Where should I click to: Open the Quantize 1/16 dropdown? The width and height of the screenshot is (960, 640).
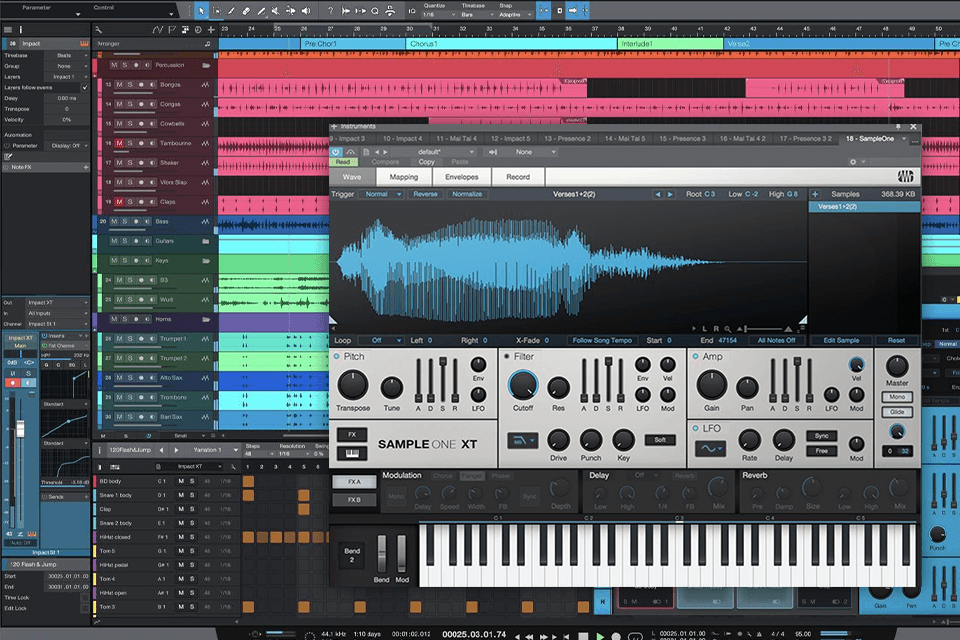pos(439,15)
